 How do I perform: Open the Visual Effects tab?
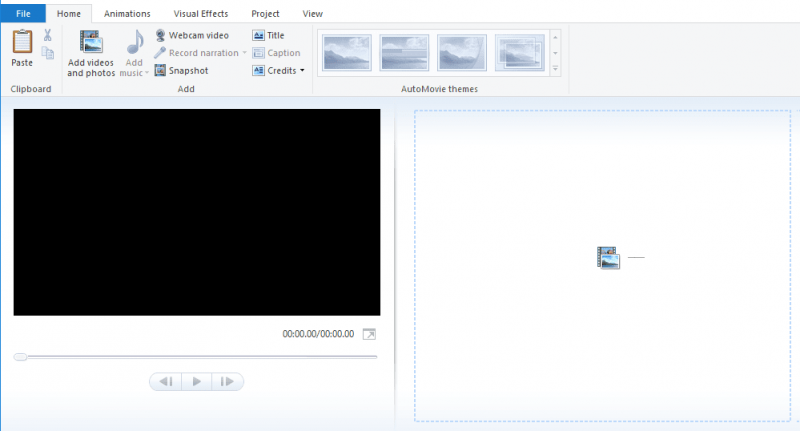tap(201, 14)
